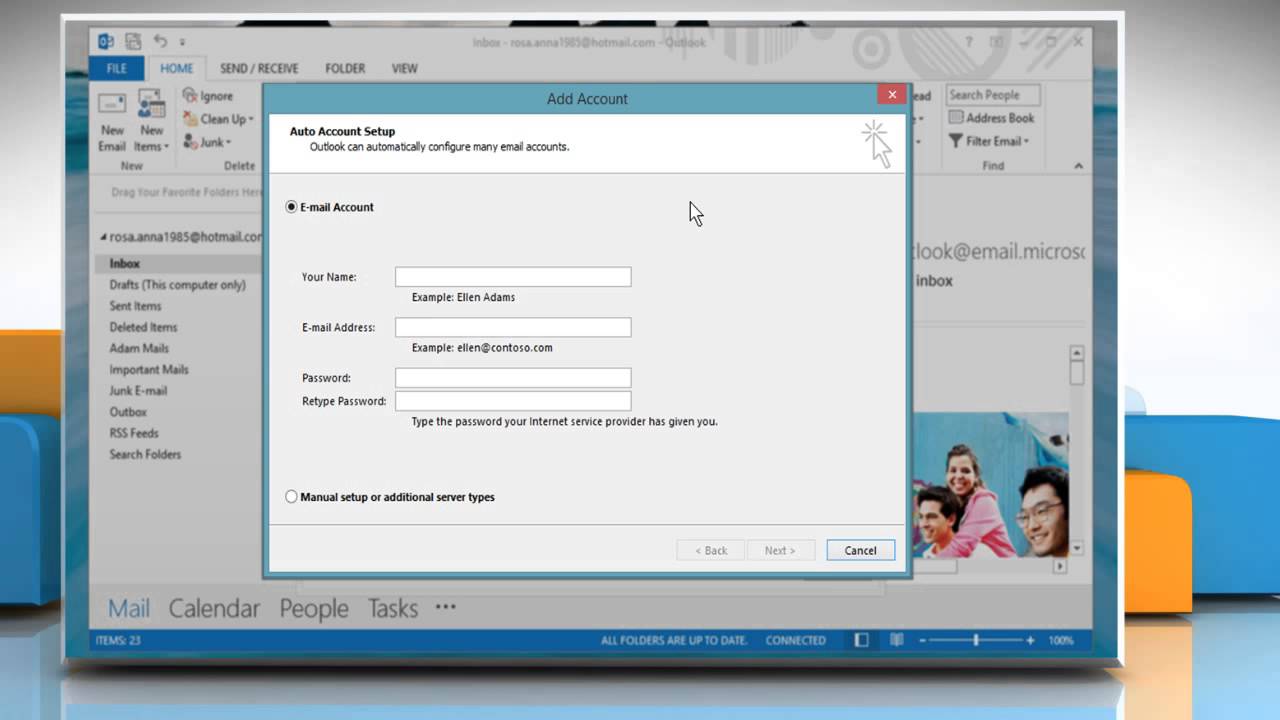Click the disabled Next button
Screen dimensions: 1280x720
click(x=780, y=550)
